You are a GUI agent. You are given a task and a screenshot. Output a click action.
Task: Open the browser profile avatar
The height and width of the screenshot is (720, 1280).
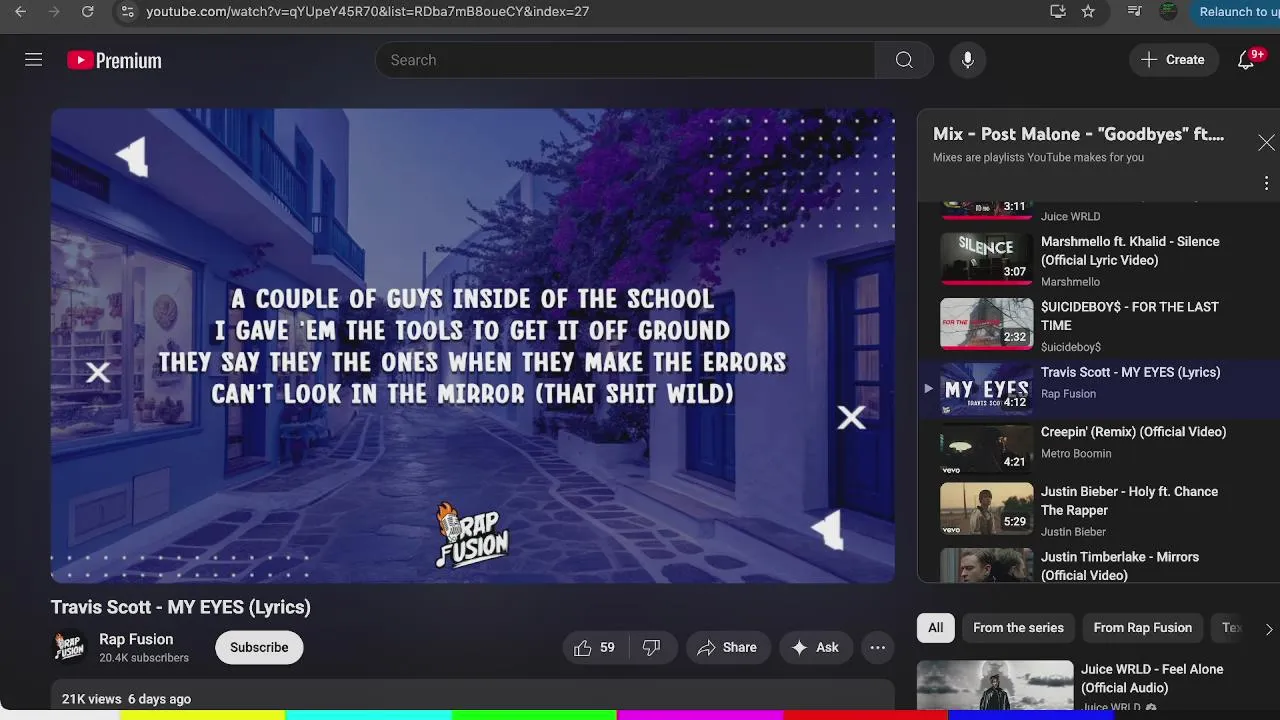[x=1168, y=12]
